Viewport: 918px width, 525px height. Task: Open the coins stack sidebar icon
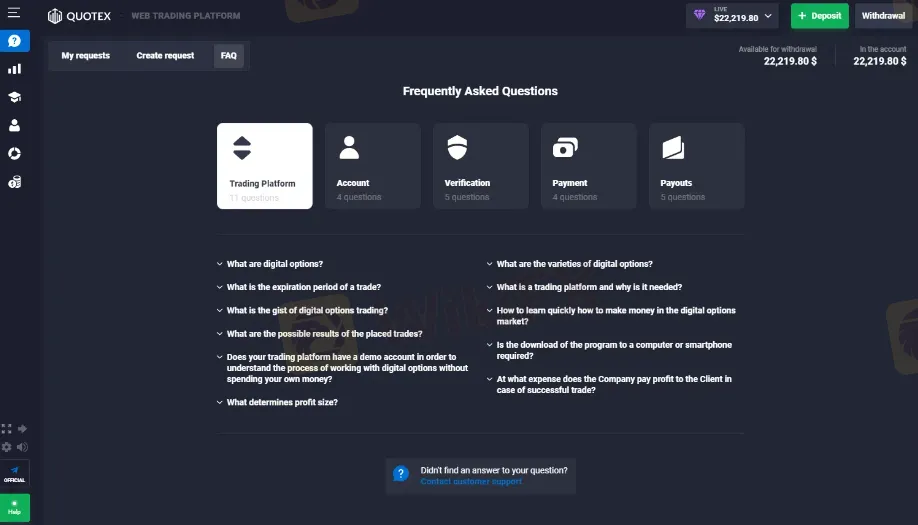click(x=15, y=182)
